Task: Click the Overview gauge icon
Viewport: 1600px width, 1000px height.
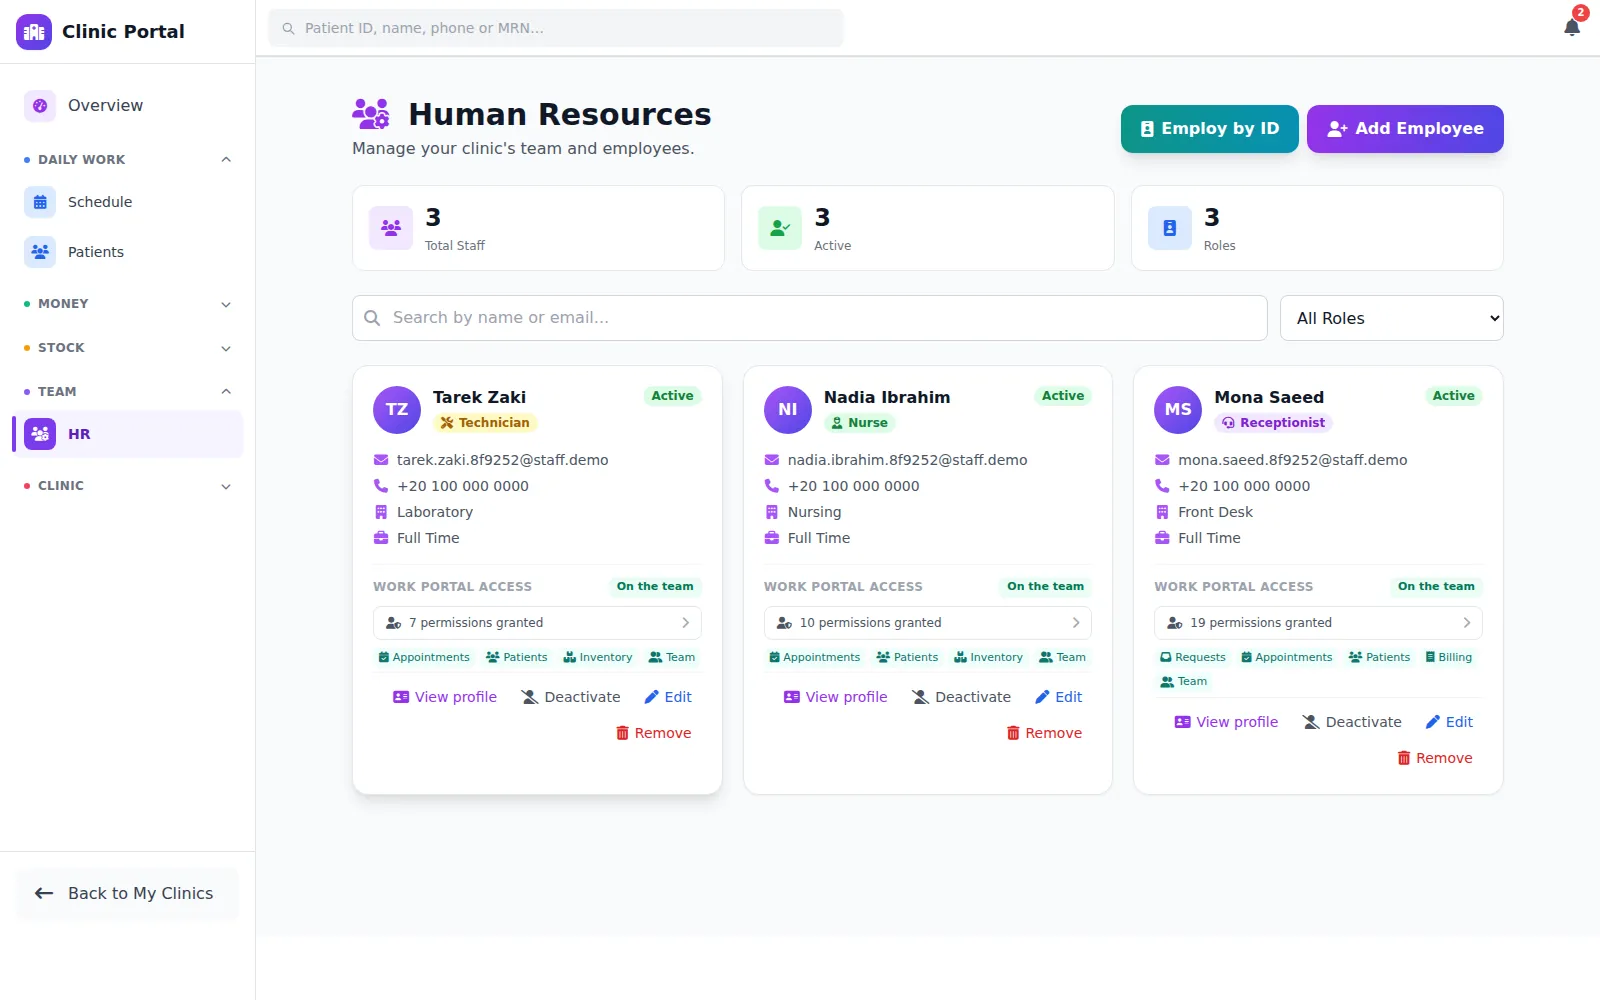Action: (40, 106)
